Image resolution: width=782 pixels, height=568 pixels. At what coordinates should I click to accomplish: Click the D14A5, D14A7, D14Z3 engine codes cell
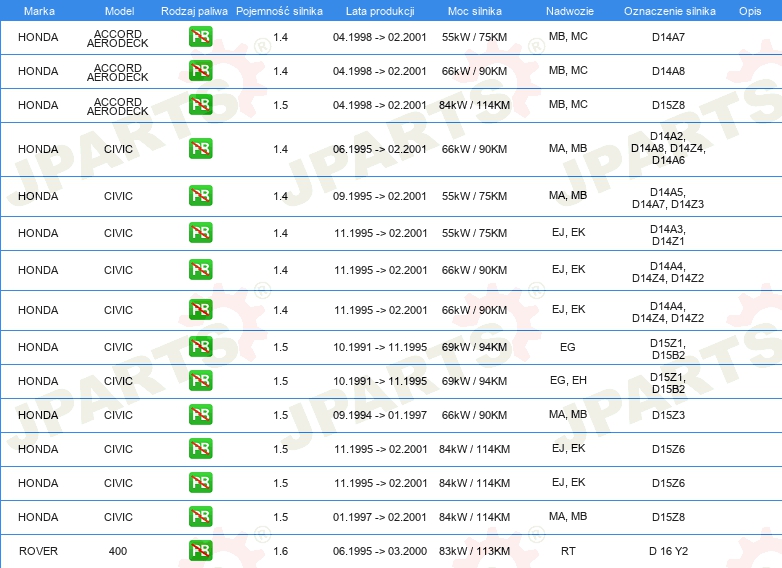tap(668, 198)
